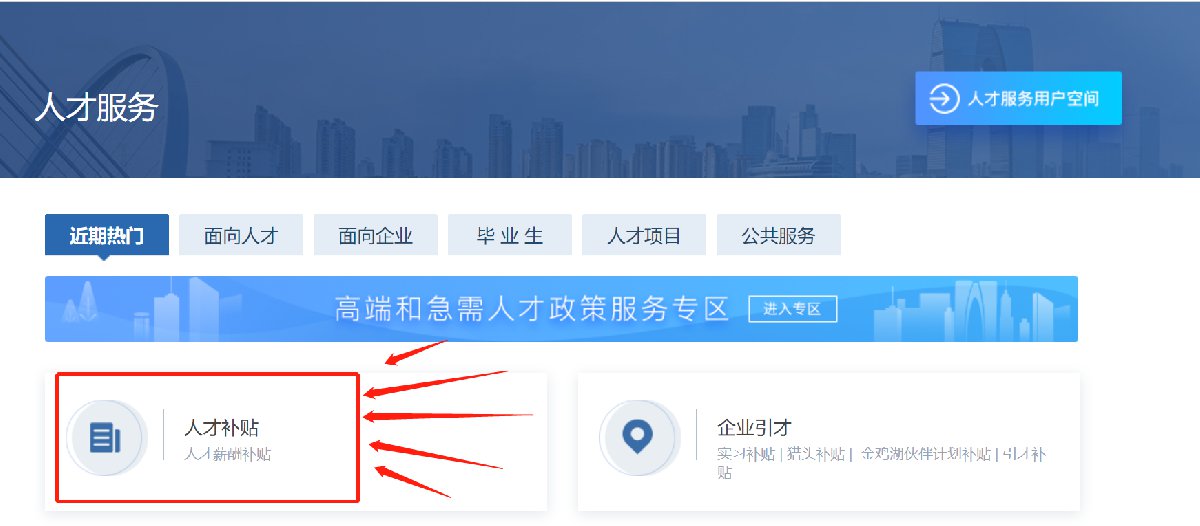Click the 进入专区 button on the banner
This screenshot has height=526, width=1200.
793,309
